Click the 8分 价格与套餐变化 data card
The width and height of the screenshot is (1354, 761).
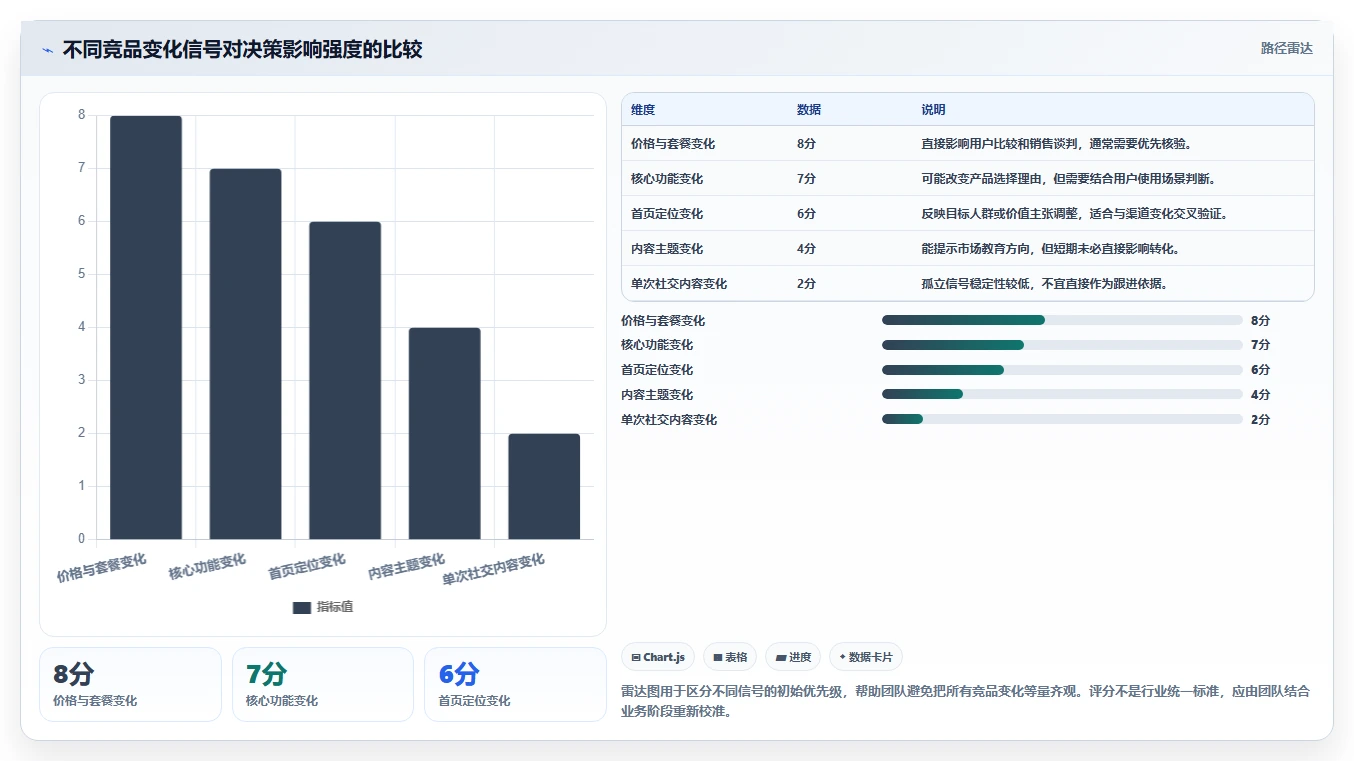point(130,685)
